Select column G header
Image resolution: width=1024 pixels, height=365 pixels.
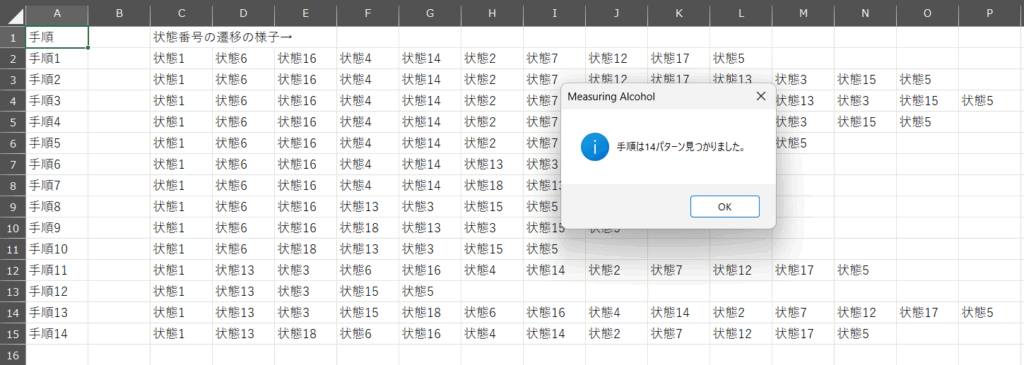(x=430, y=14)
